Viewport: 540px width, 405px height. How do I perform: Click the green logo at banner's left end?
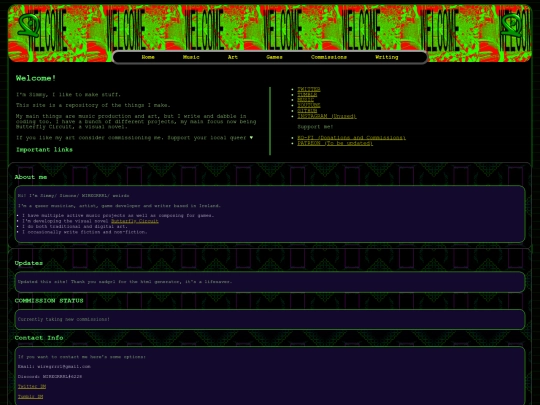pyautogui.click(x=29, y=25)
